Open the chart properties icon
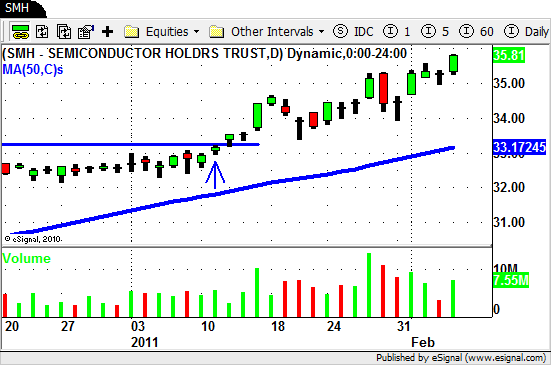551x365 pixels. tap(86, 32)
